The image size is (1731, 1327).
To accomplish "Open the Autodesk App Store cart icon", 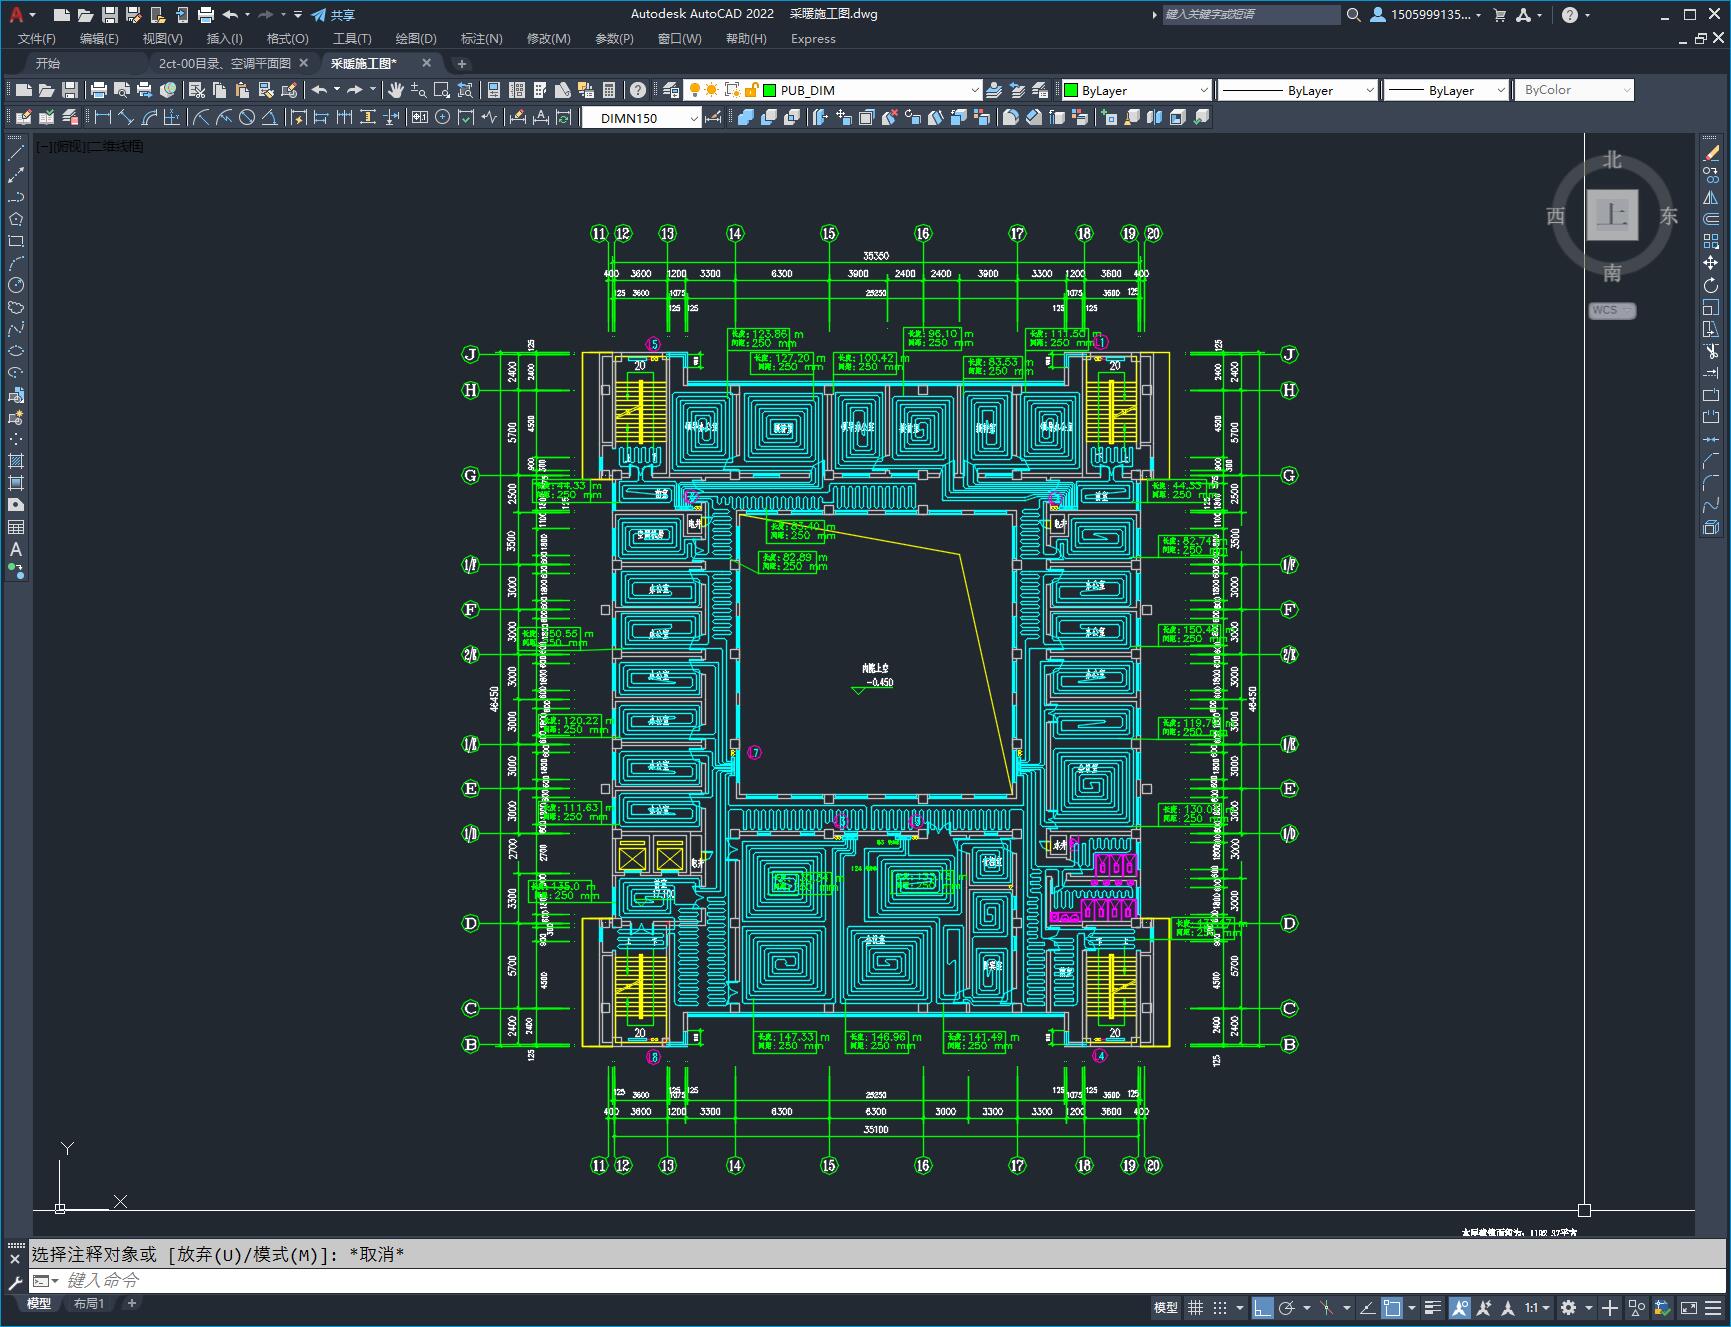I will tap(1499, 15).
